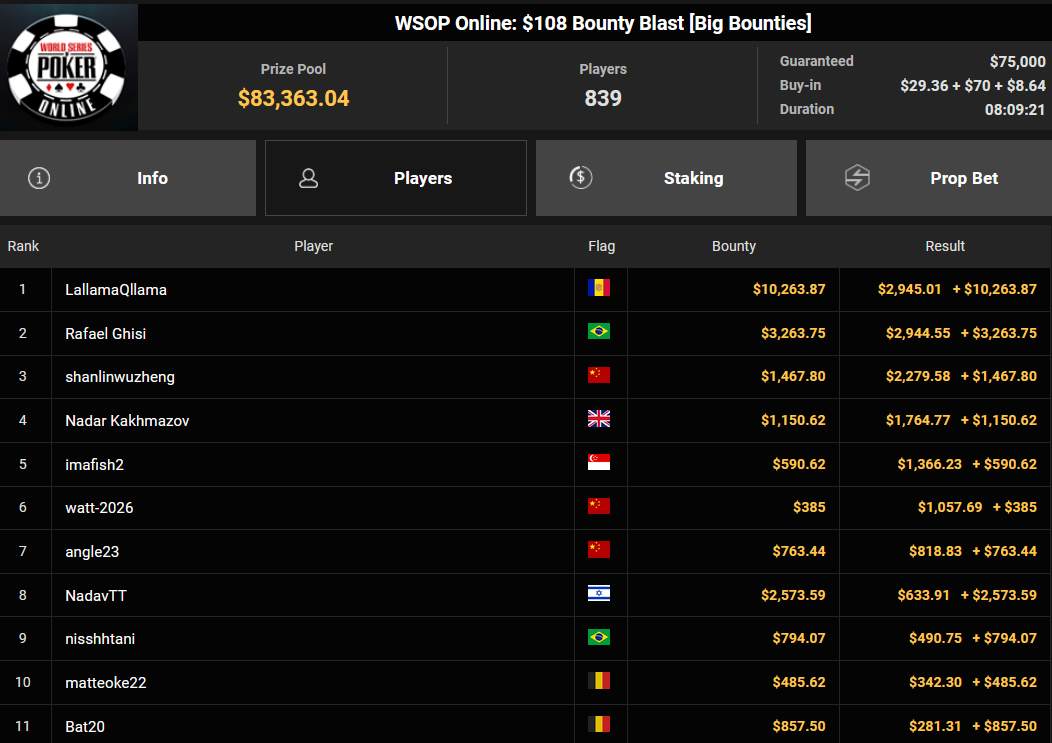Select player name nisshhtani
This screenshot has height=743, width=1052.
pos(100,639)
